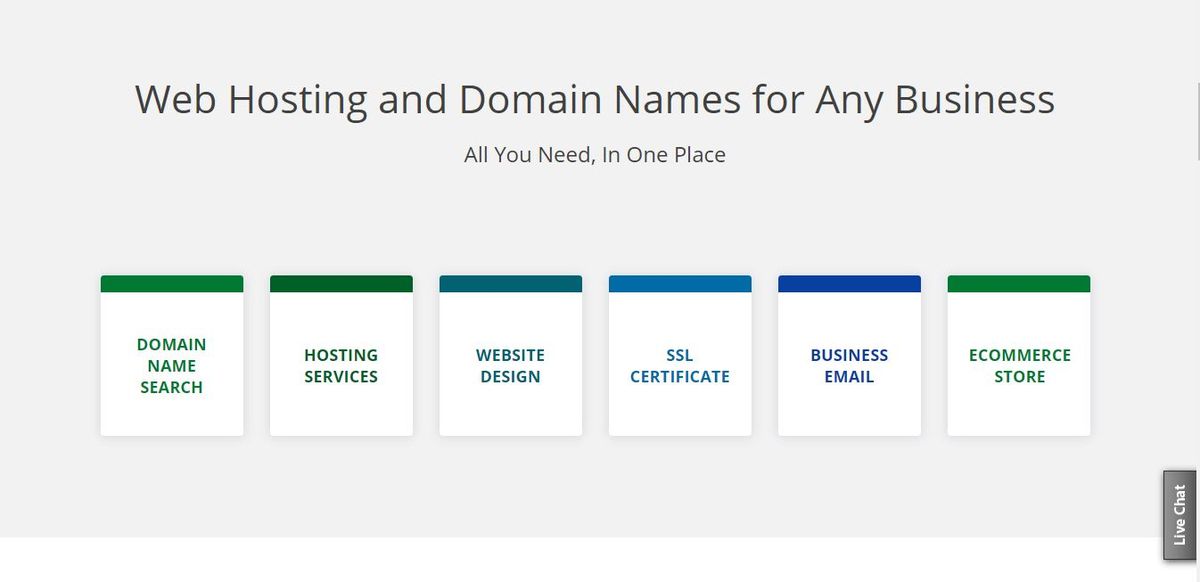Select the Hosting Services card
This screenshot has width=1200, height=582.
pos(341,356)
